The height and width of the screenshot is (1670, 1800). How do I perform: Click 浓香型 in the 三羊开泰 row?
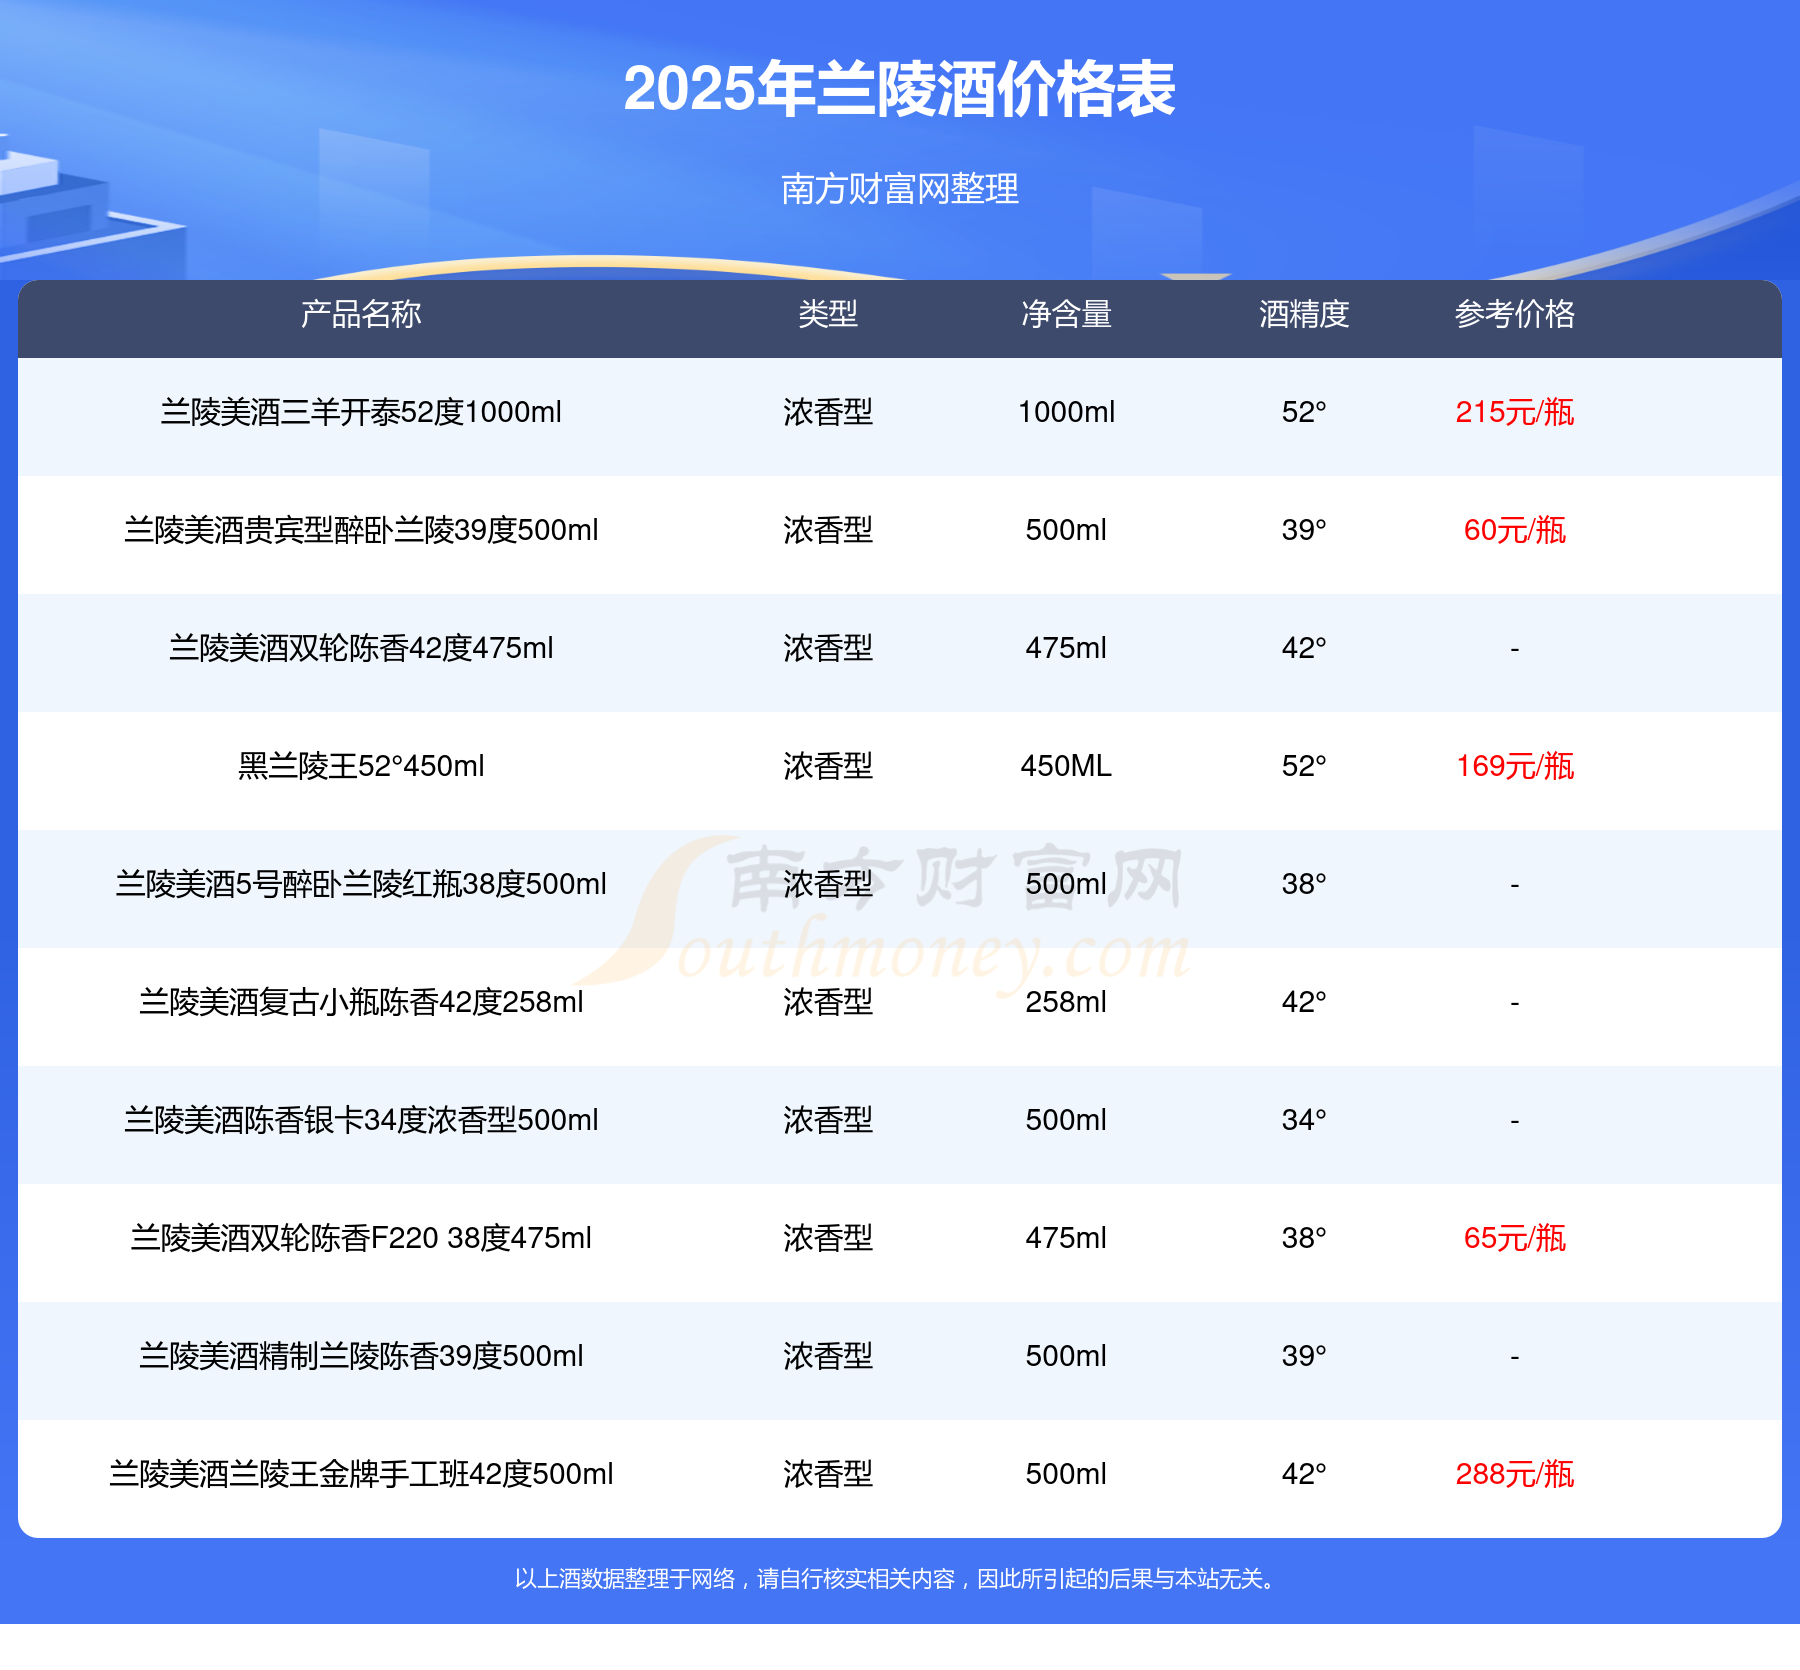click(828, 412)
